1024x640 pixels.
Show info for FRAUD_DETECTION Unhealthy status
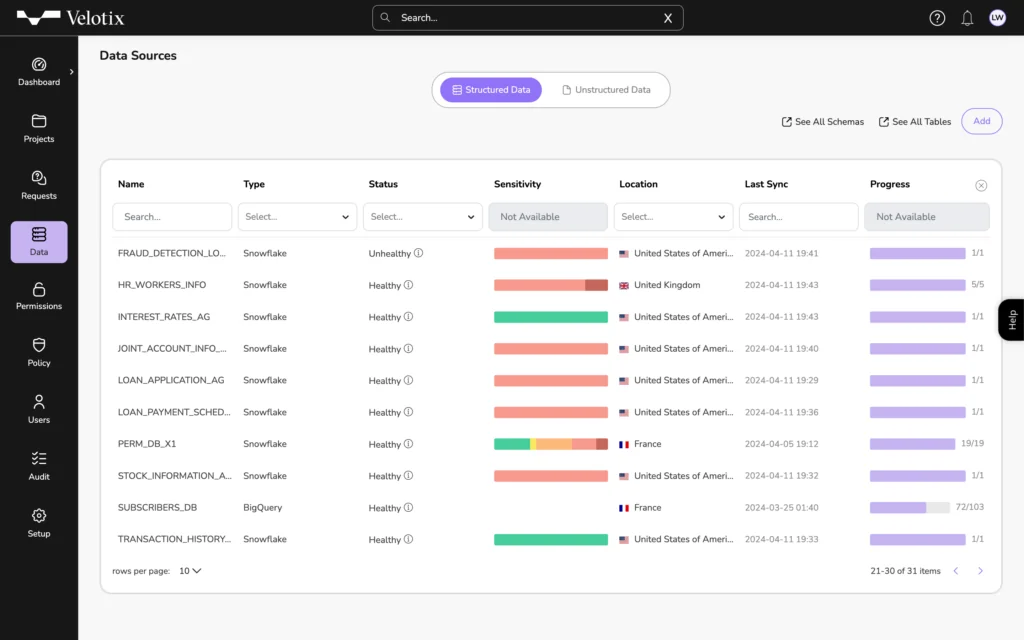point(419,253)
